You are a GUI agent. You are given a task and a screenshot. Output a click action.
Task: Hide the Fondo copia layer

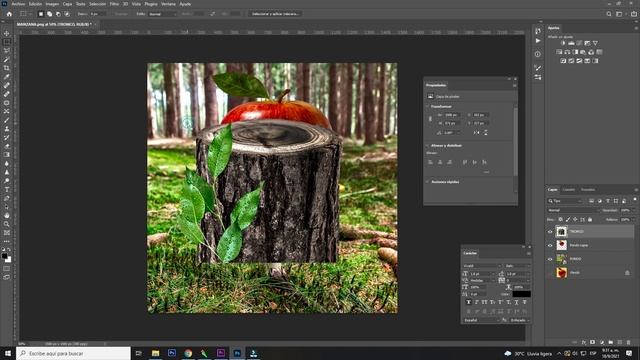550,245
